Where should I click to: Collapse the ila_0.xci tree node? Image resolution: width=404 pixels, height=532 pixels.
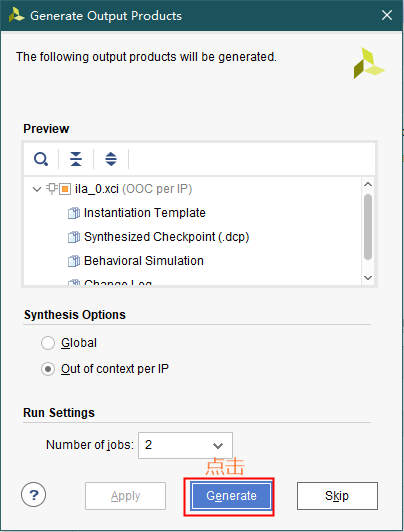(x=37, y=189)
